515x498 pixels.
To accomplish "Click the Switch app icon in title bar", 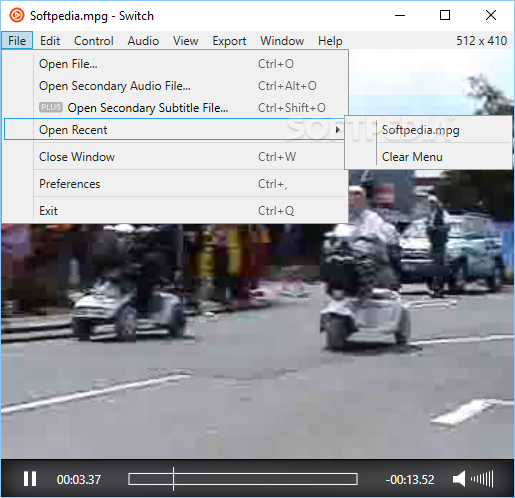I will [x=17, y=15].
